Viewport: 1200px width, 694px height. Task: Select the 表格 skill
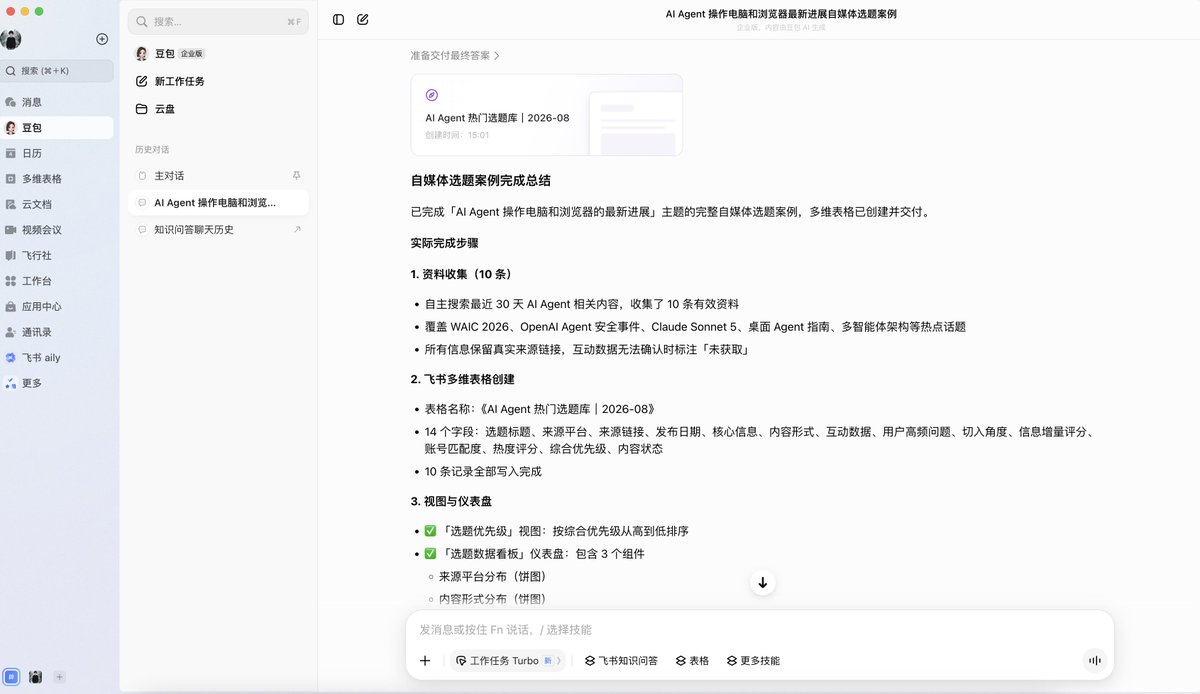click(x=692, y=661)
